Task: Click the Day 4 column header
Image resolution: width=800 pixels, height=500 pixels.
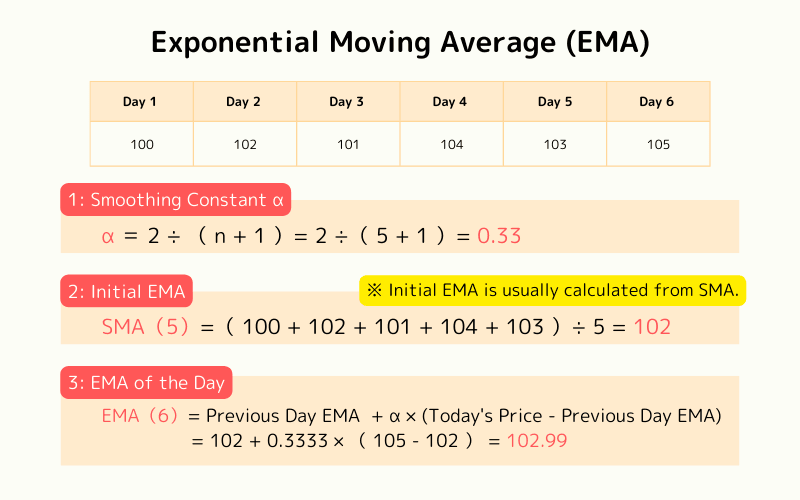Action: click(450, 102)
